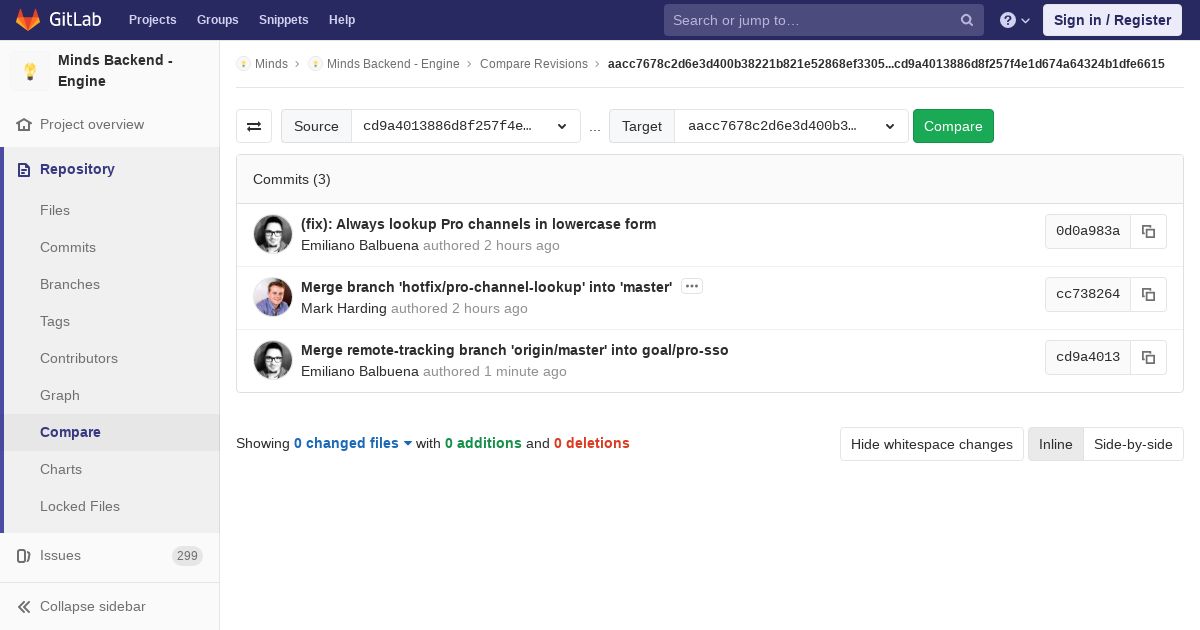Click the Minds breadcrumb lightbulb icon

pyautogui.click(x=244, y=64)
